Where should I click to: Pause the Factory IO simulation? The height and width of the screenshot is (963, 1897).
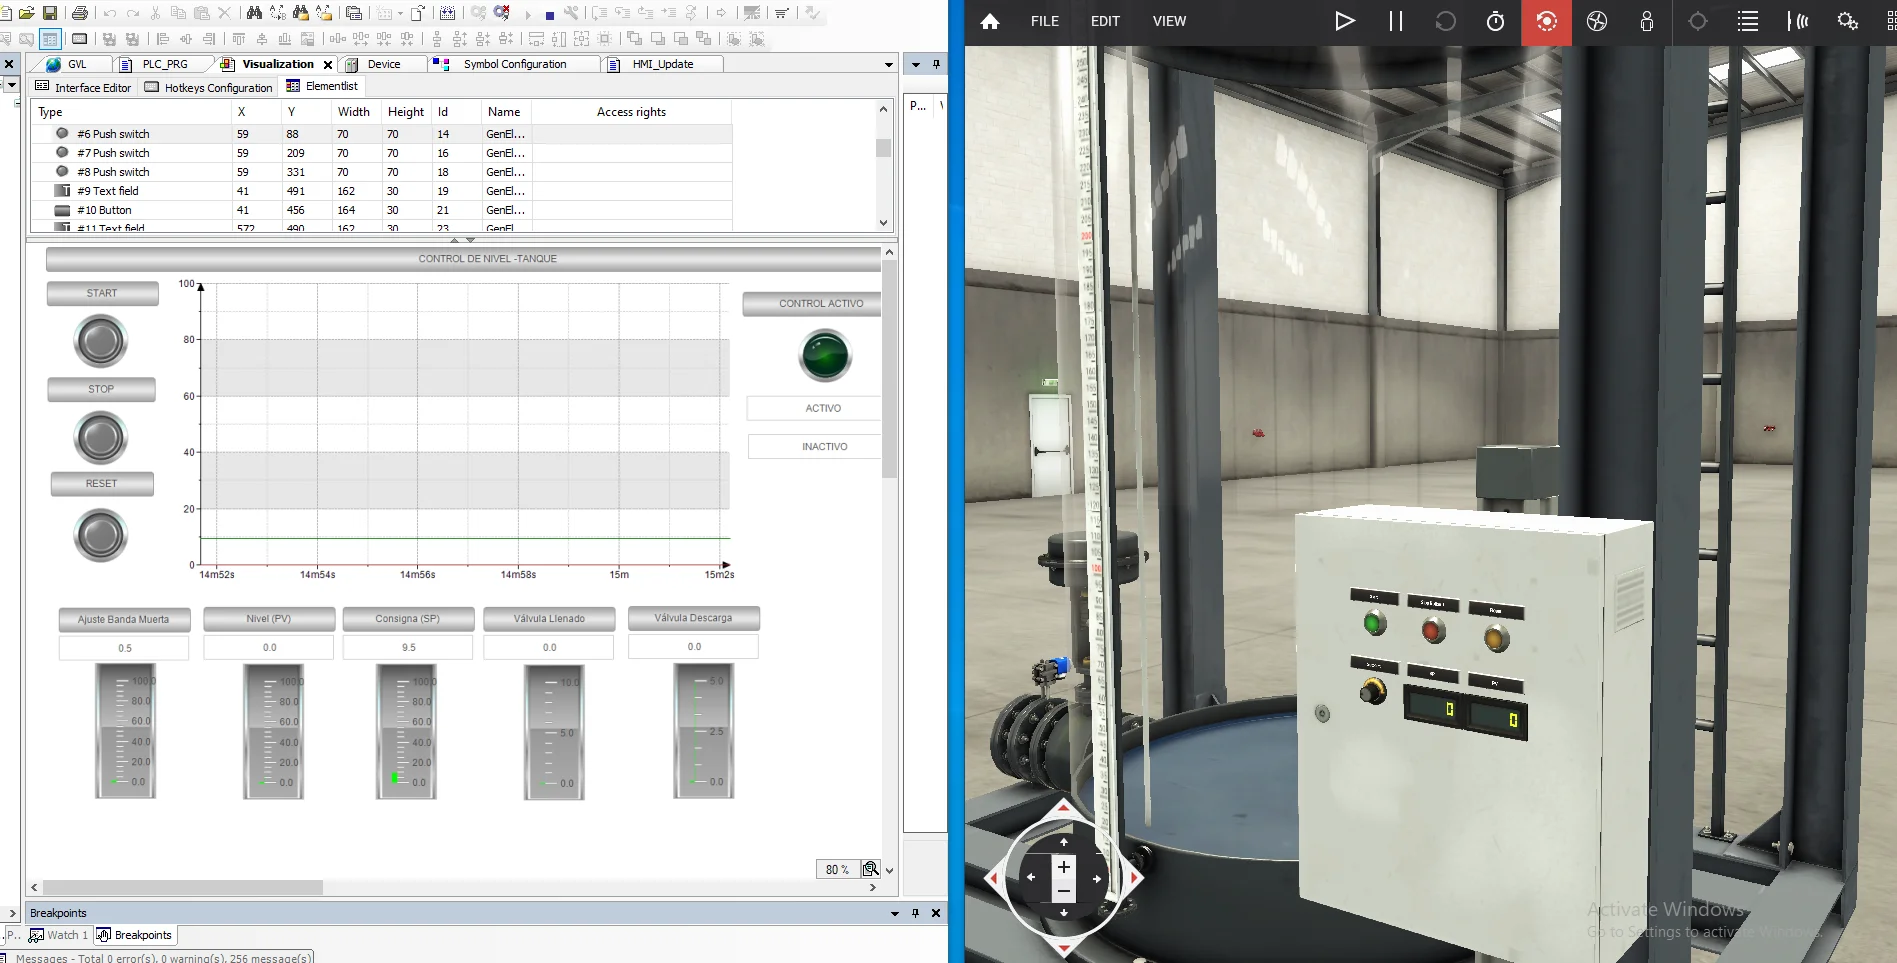point(1395,21)
